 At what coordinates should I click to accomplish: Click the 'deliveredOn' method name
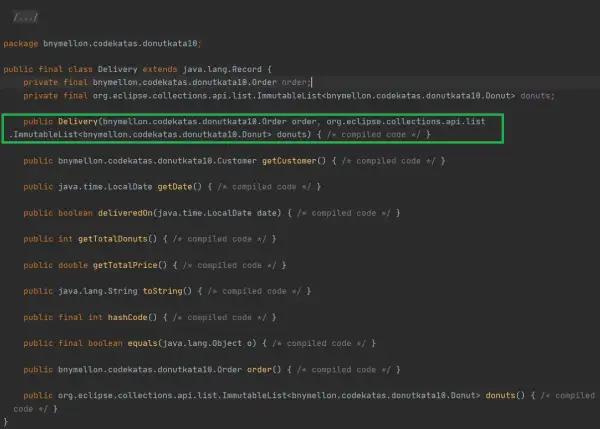[125, 213]
